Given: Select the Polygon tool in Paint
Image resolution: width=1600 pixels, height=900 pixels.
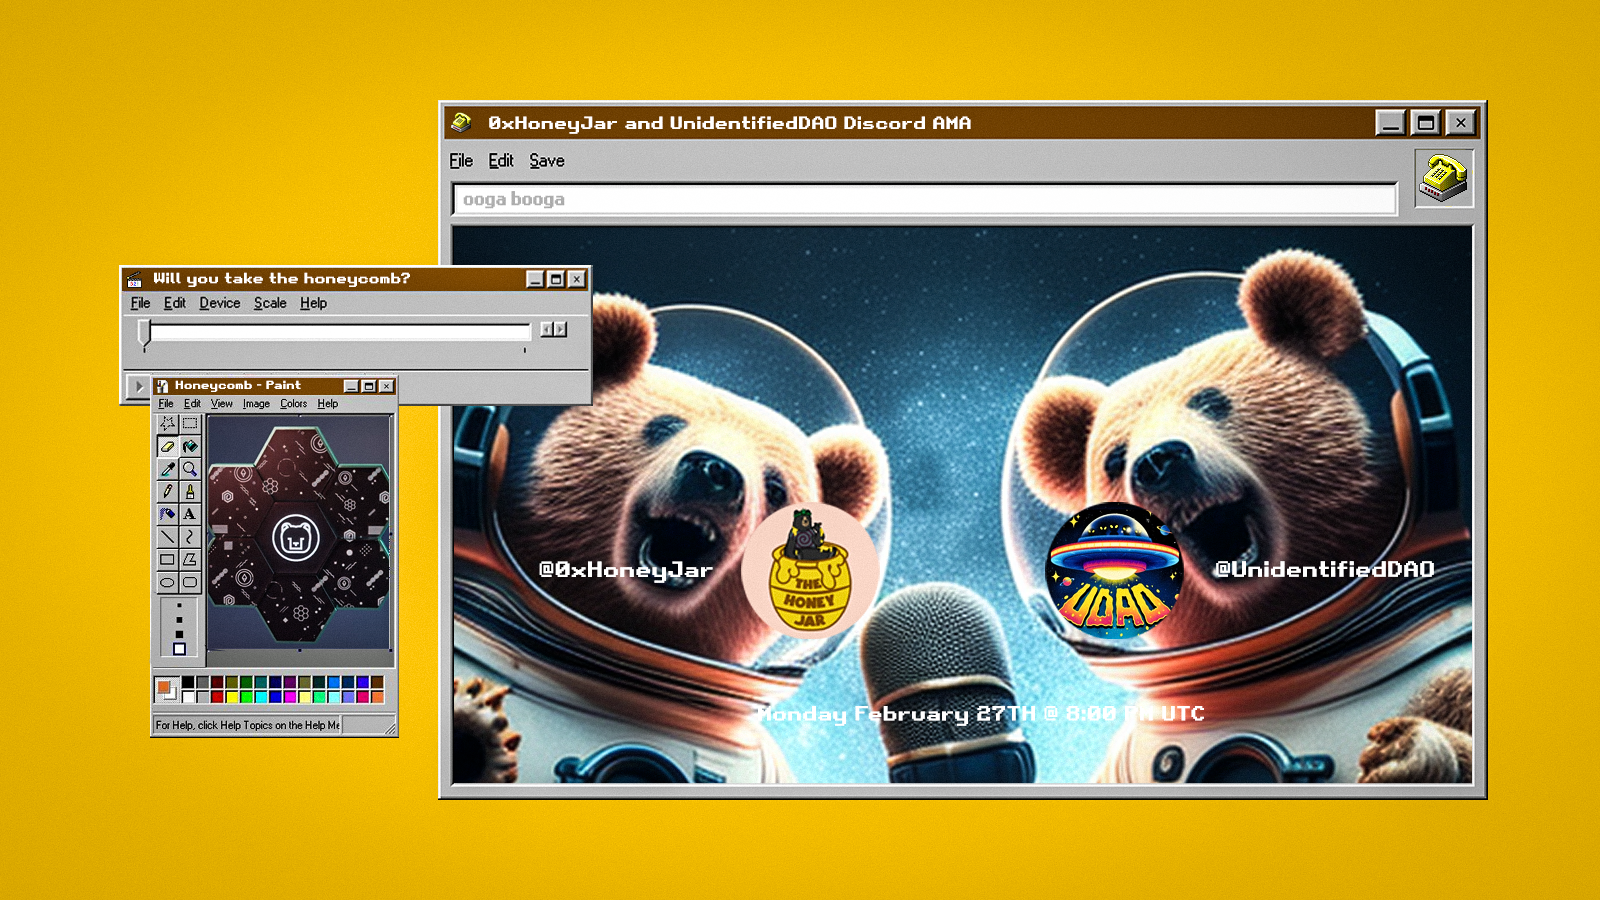Looking at the screenshot, I should (x=190, y=559).
